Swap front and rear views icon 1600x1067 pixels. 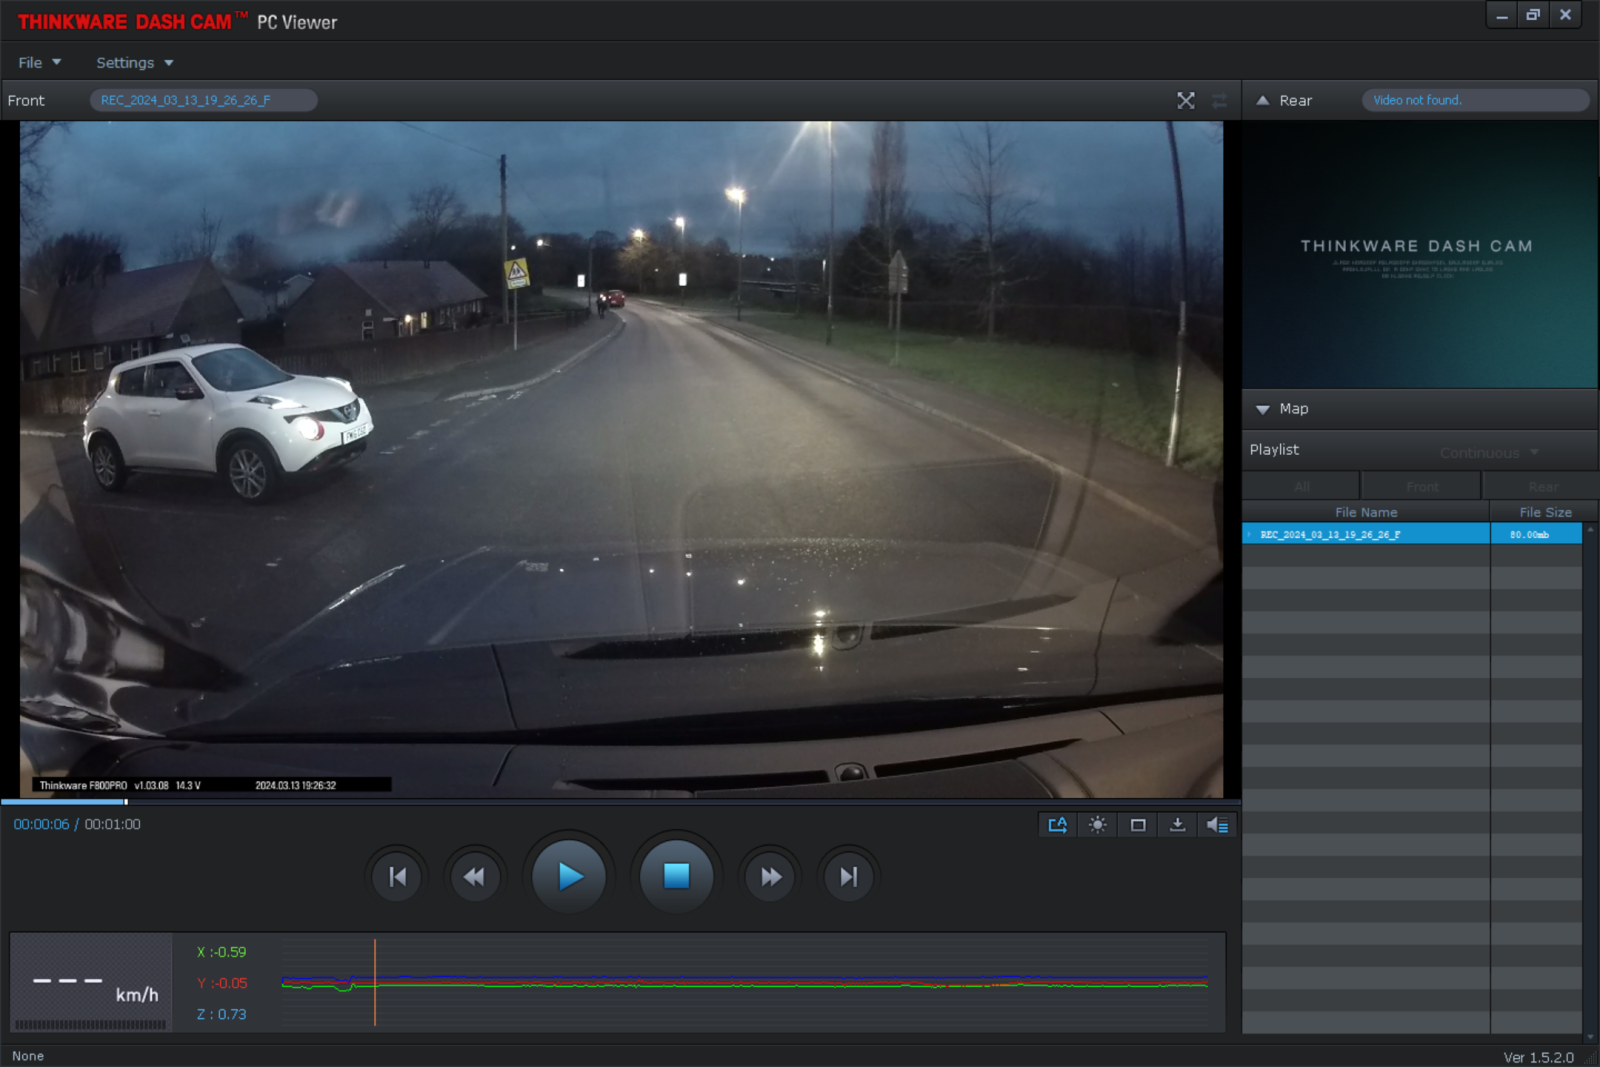[x=1219, y=100]
